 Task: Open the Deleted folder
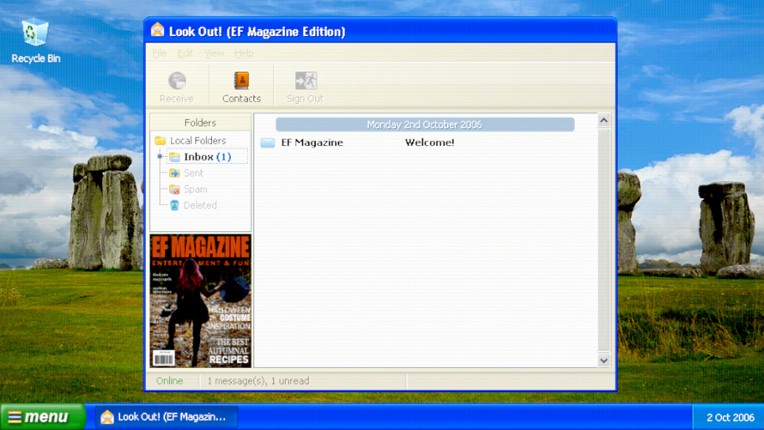pos(199,205)
